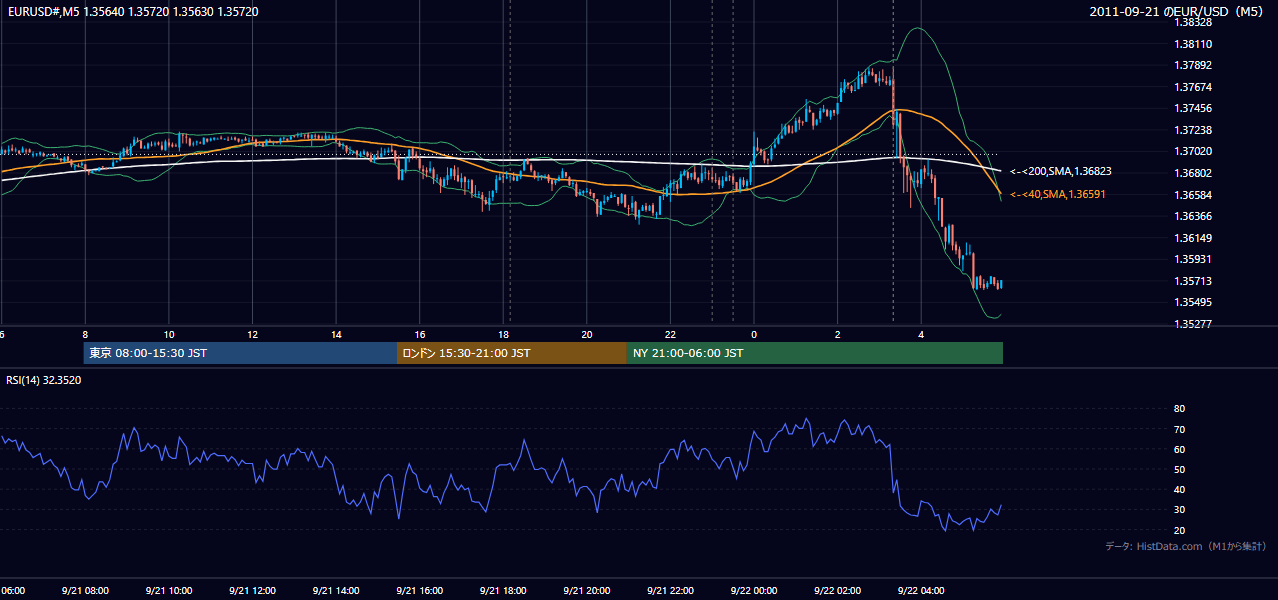
Task: Click bottom time label 9/21 18:00
Action: pos(504,591)
